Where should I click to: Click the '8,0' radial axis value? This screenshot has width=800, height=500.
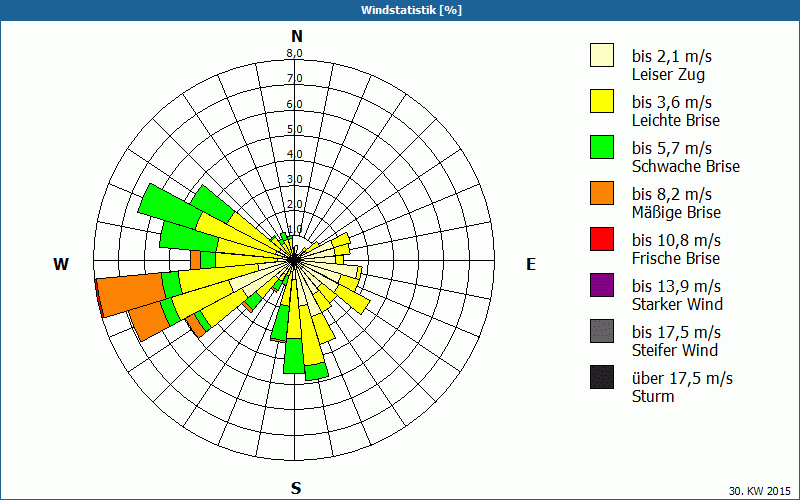point(295,54)
